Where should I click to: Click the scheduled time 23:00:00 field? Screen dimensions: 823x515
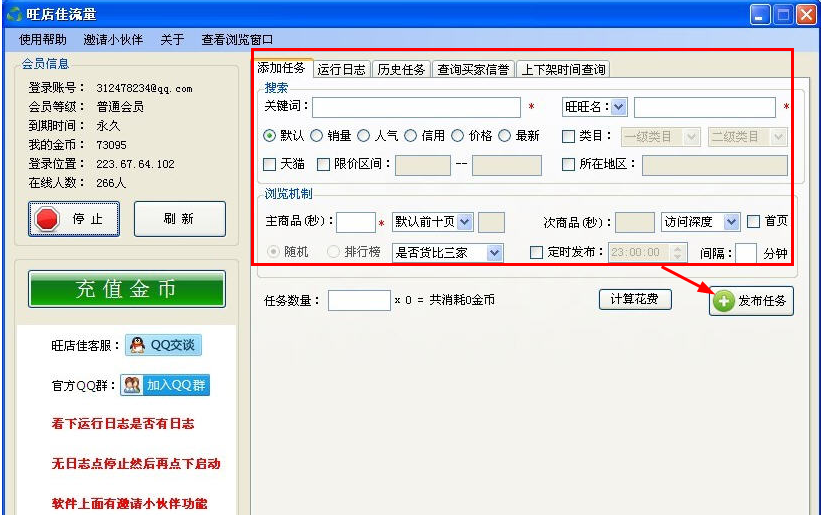coord(647,253)
